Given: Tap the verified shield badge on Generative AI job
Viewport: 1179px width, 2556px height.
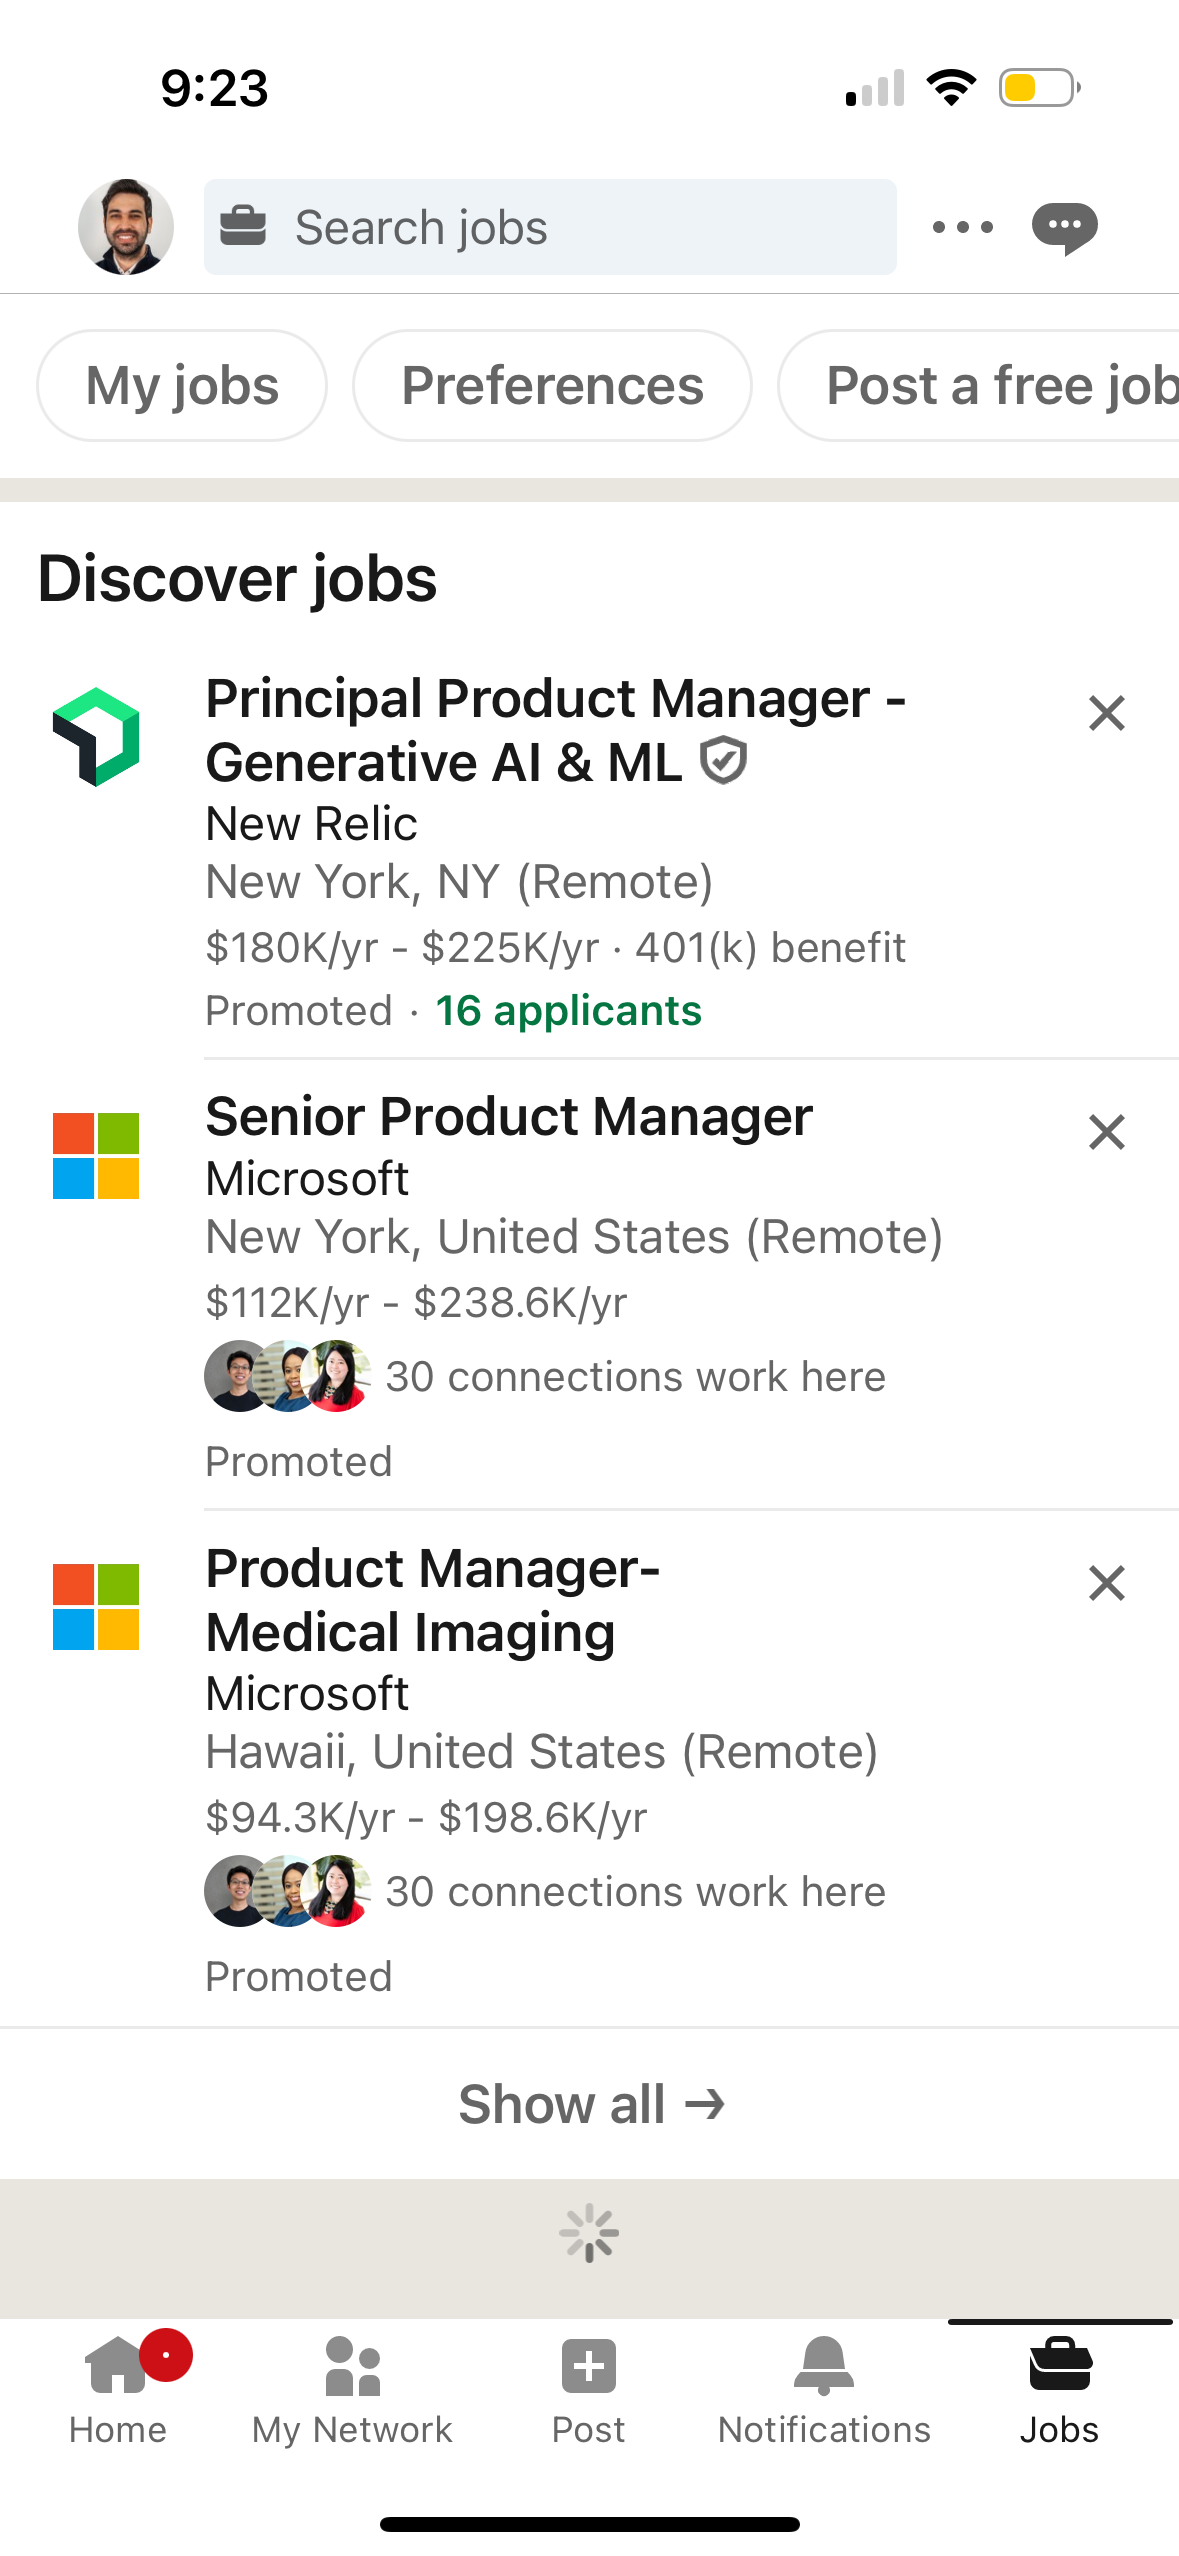Looking at the screenshot, I should pyautogui.click(x=723, y=763).
